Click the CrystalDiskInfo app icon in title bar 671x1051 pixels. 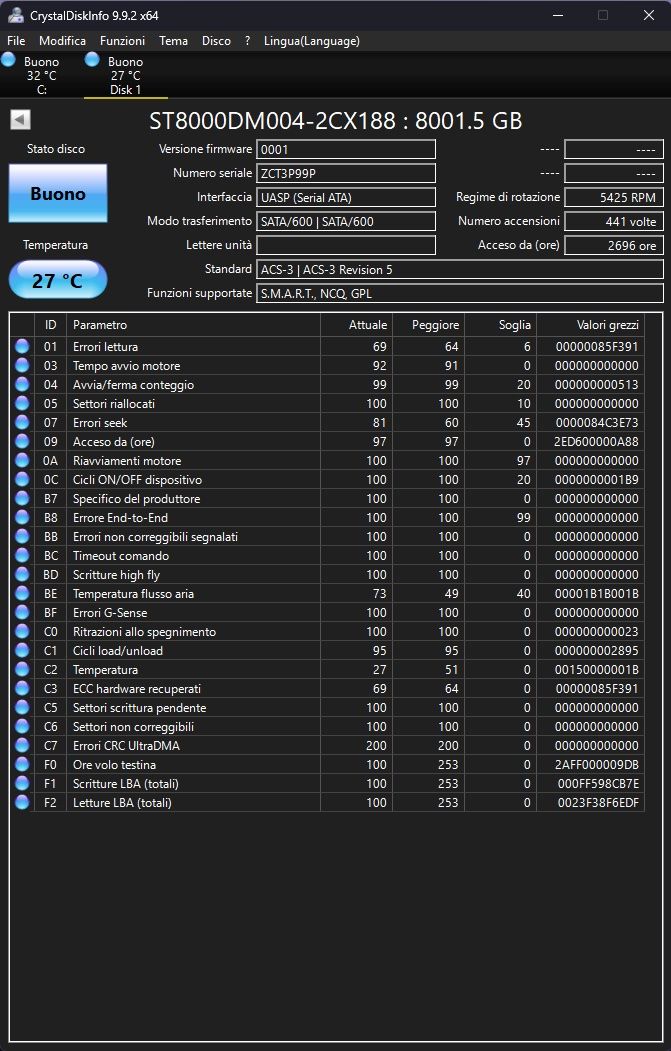tap(15, 15)
